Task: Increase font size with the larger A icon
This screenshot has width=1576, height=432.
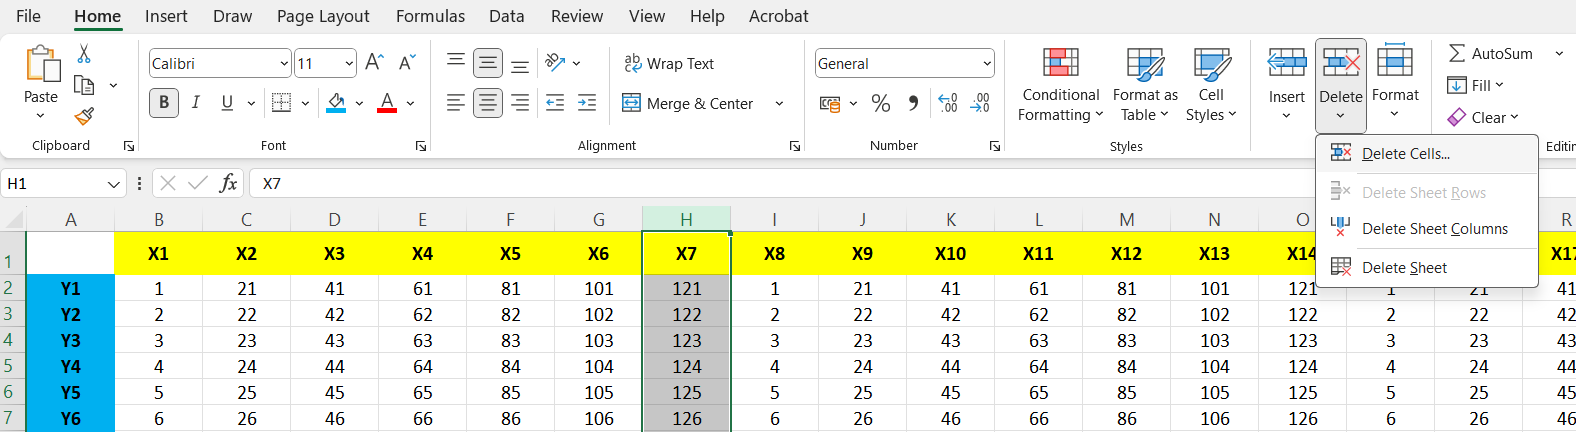Action: [x=374, y=63]
